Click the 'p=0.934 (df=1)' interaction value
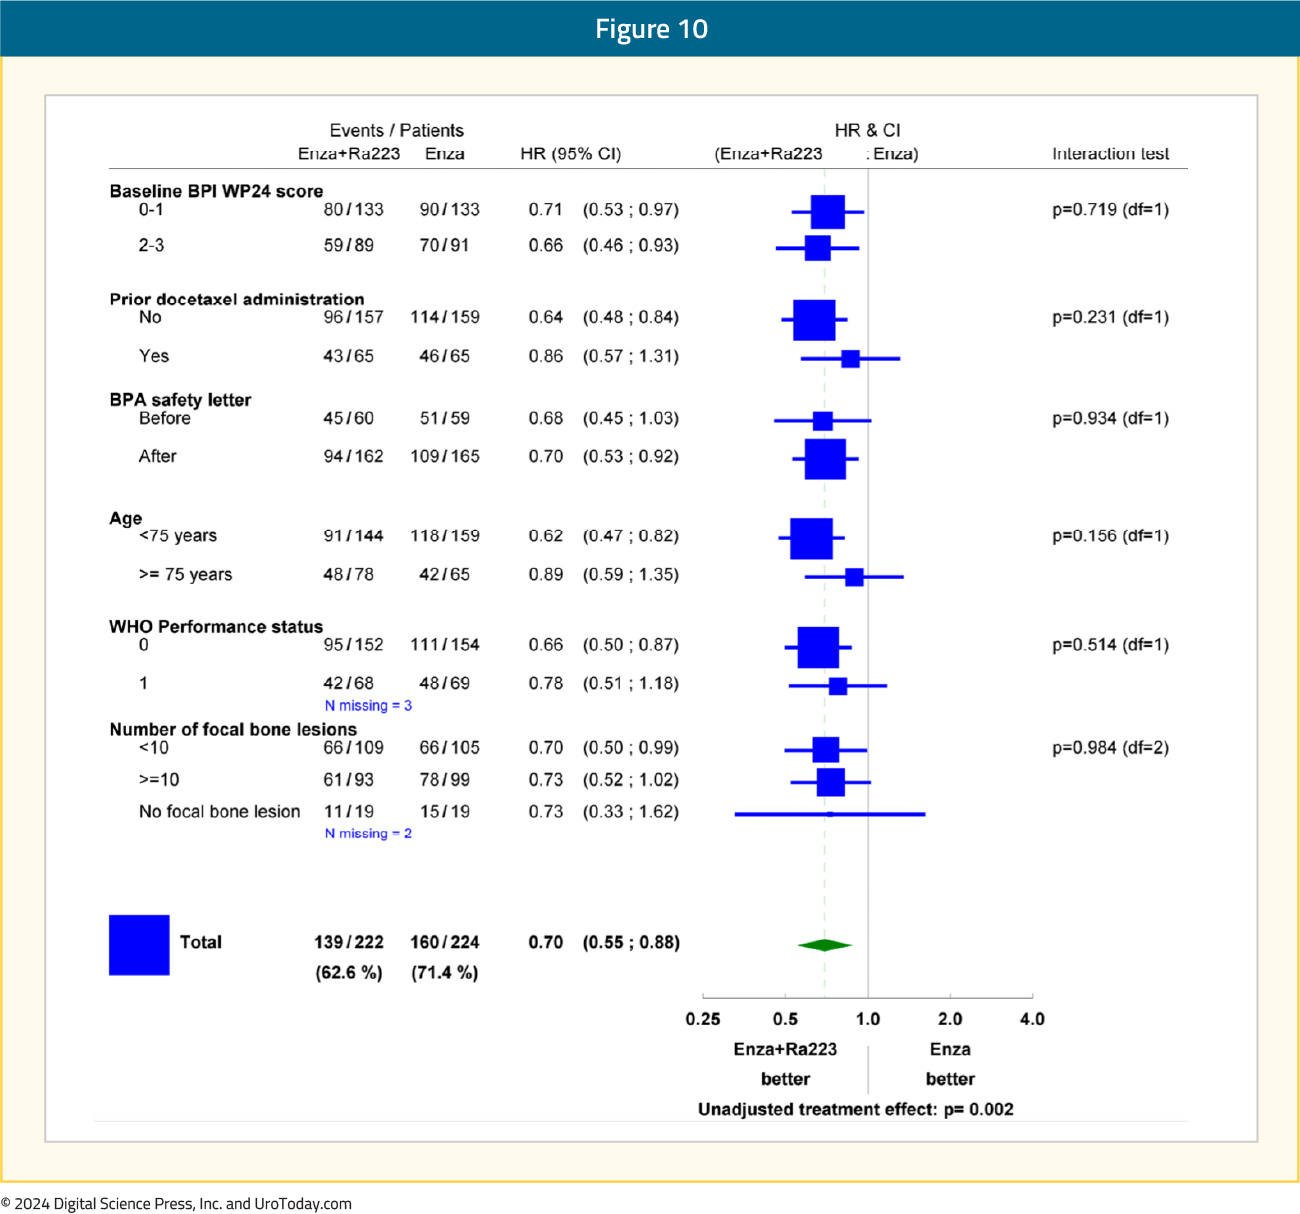Screen dimensions: 1300x1214 point(1110,418)
